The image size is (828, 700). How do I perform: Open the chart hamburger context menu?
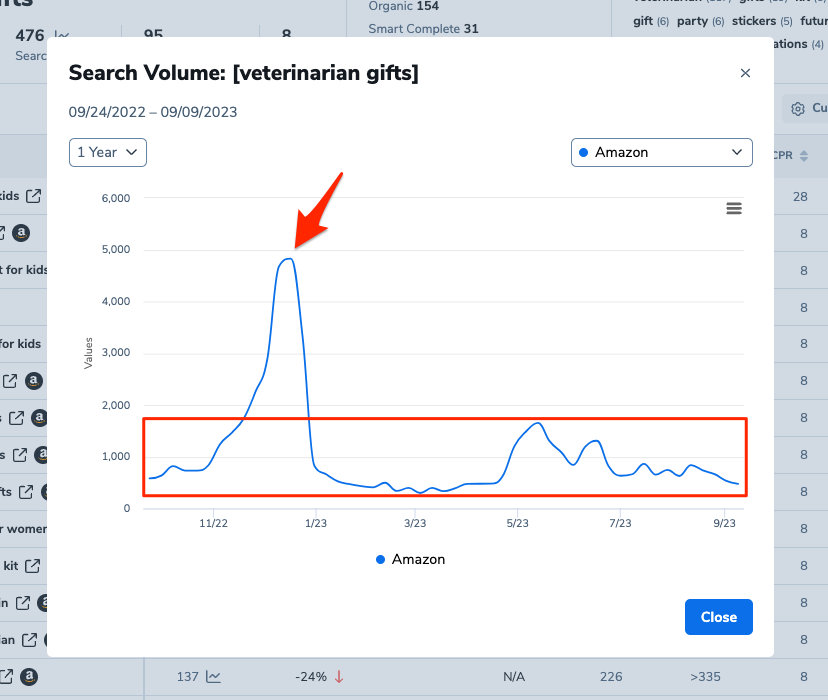coord(734,208)
